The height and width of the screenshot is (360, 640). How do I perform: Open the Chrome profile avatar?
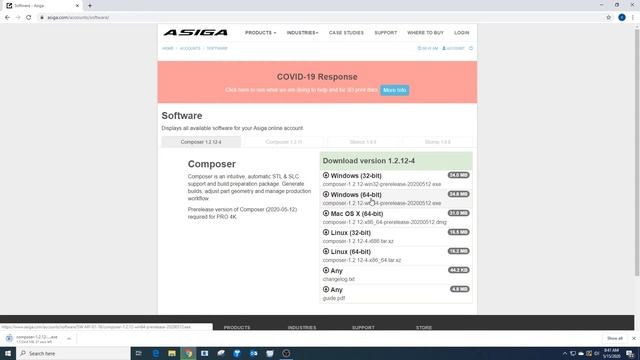pyautogui.click(x=622, y=18)
